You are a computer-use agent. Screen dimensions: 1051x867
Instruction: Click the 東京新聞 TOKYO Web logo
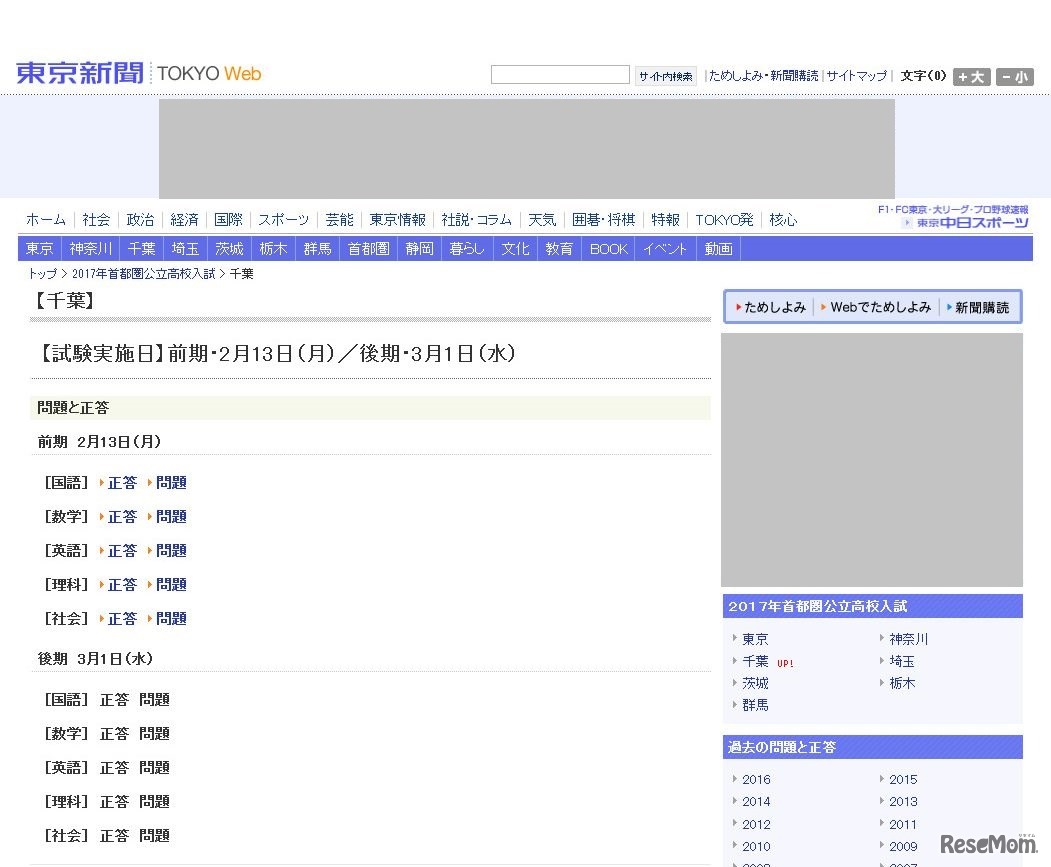click(79, 71)
